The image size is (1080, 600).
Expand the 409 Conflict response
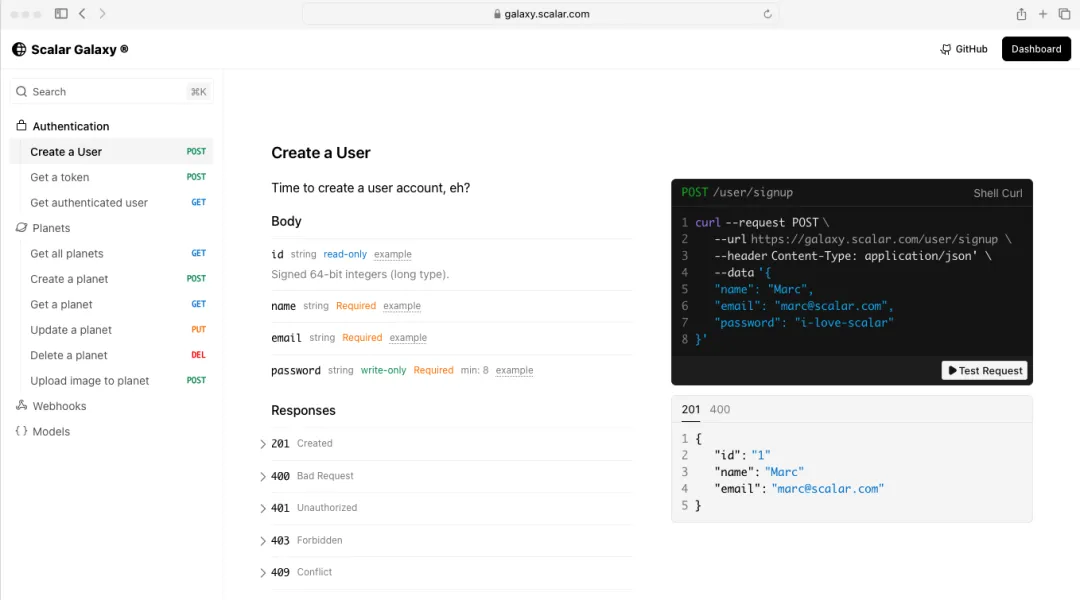click(x=263, y=573)
